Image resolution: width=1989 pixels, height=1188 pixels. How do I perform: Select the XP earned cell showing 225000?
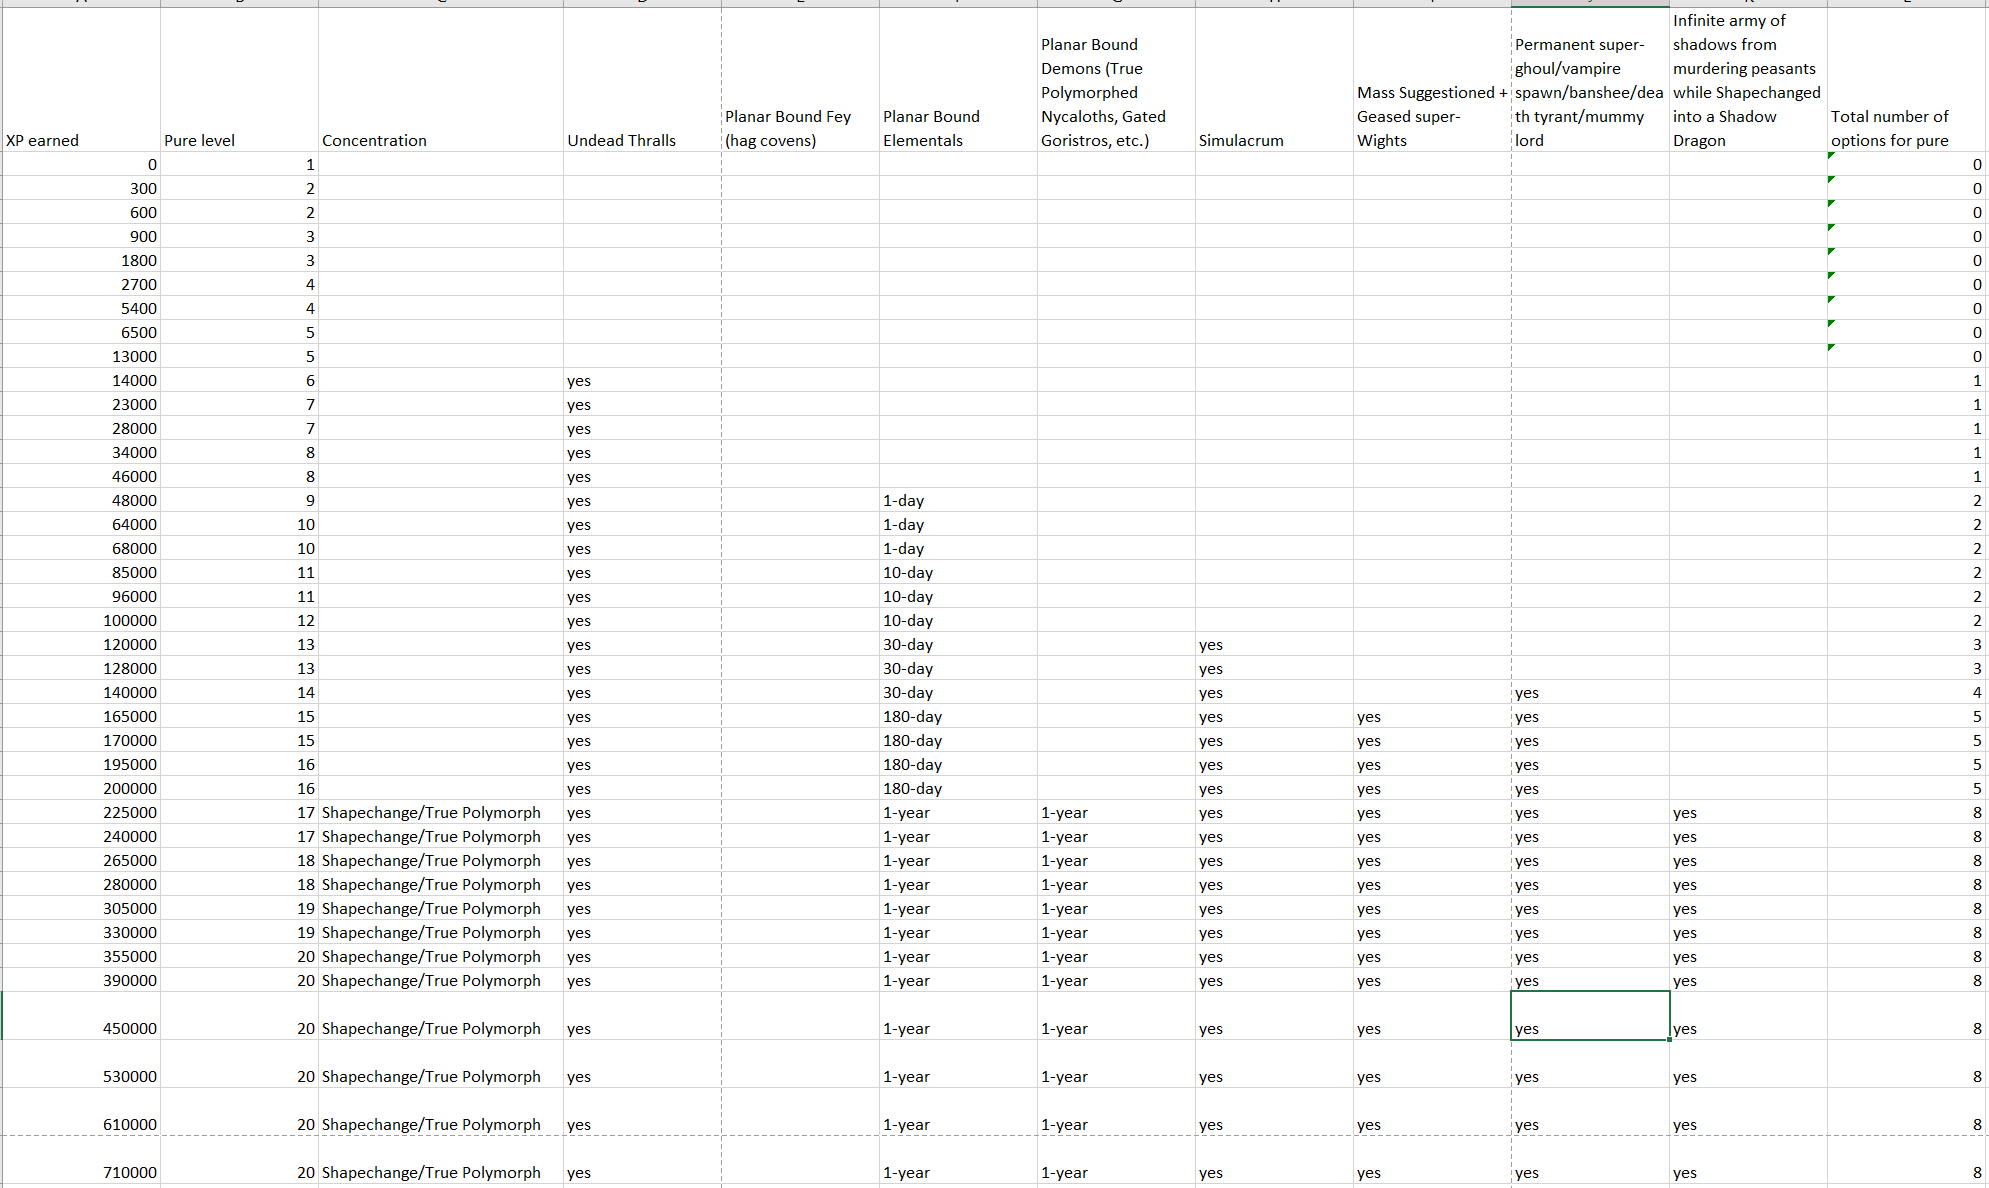click(81, 812)
